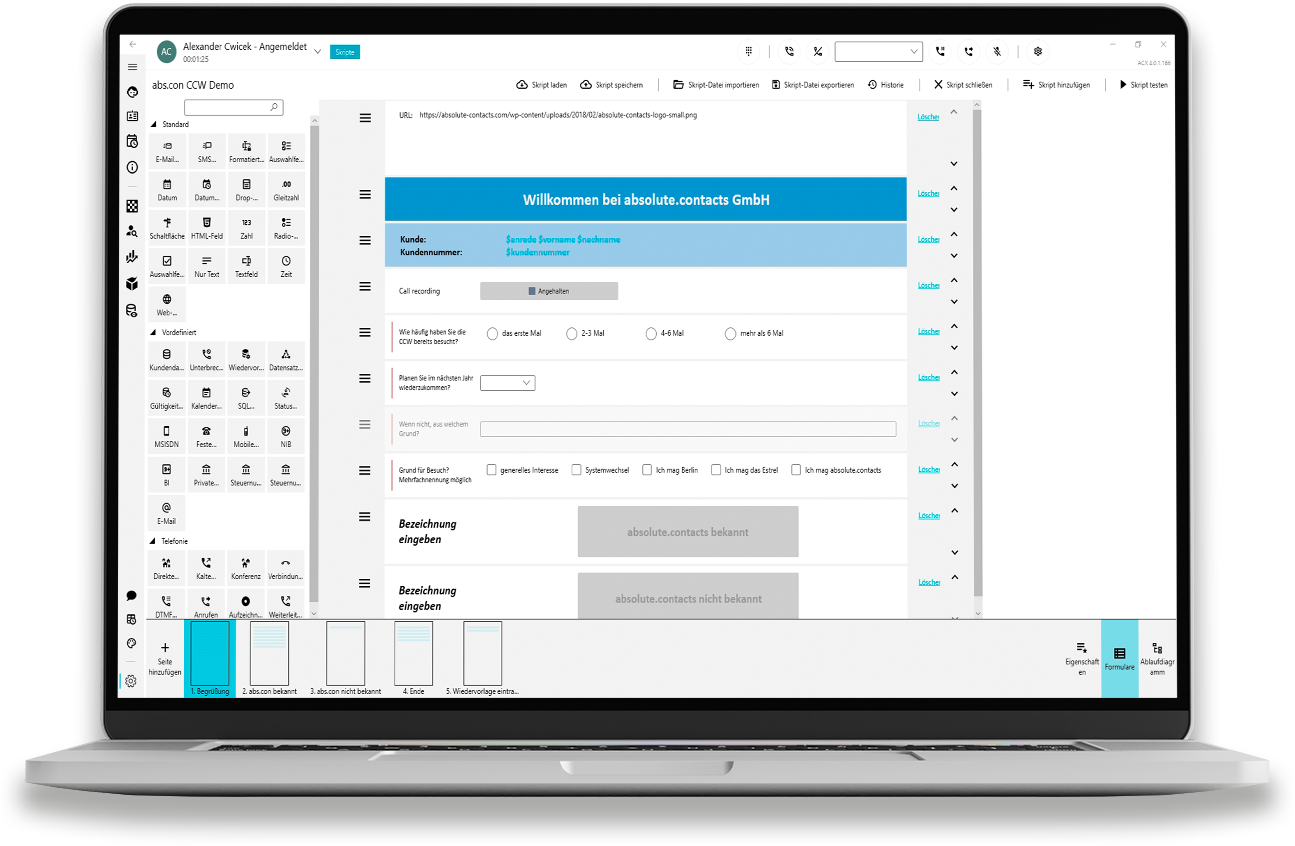The height and width of the screenshot is (846, 1295).
Task: Select the 'das erste Mal' radio option
Action: [x=492, y=333]
